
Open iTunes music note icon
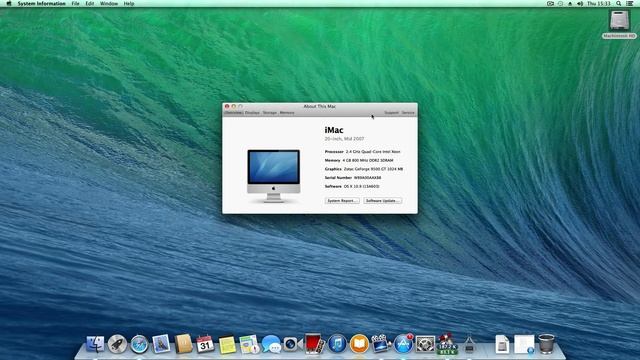[337, 344]
